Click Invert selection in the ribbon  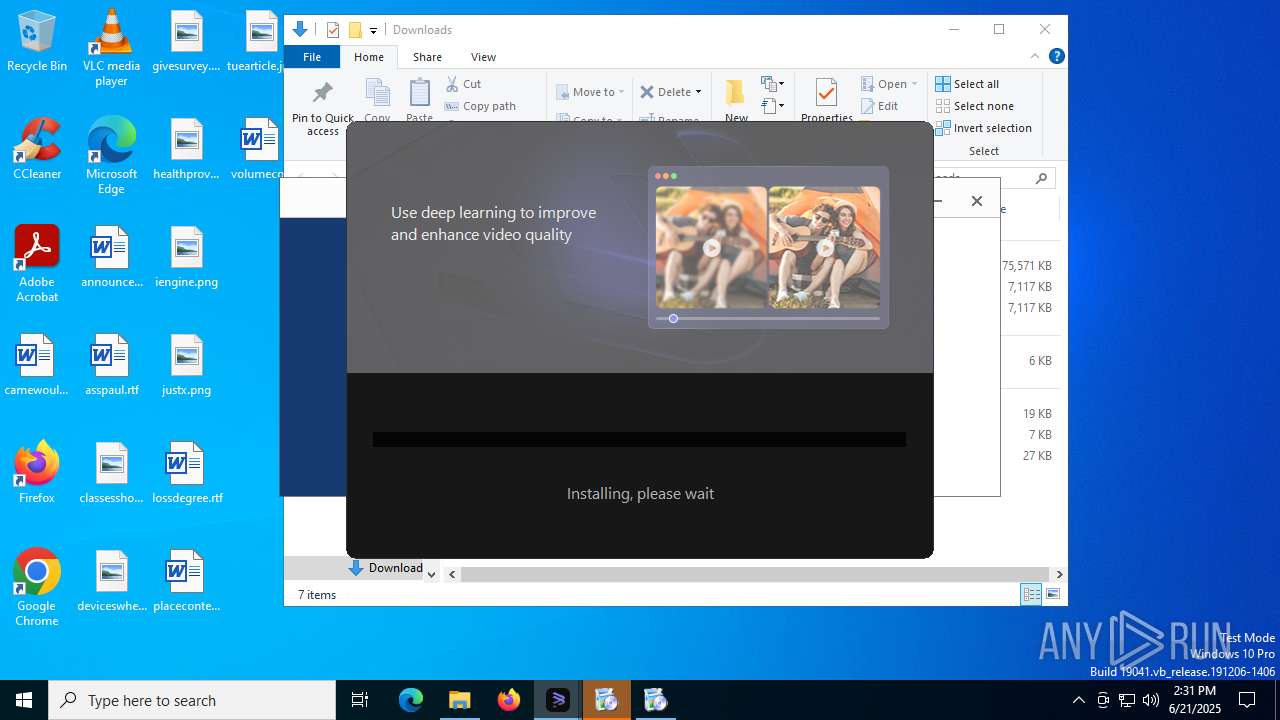tap(983, 128)
